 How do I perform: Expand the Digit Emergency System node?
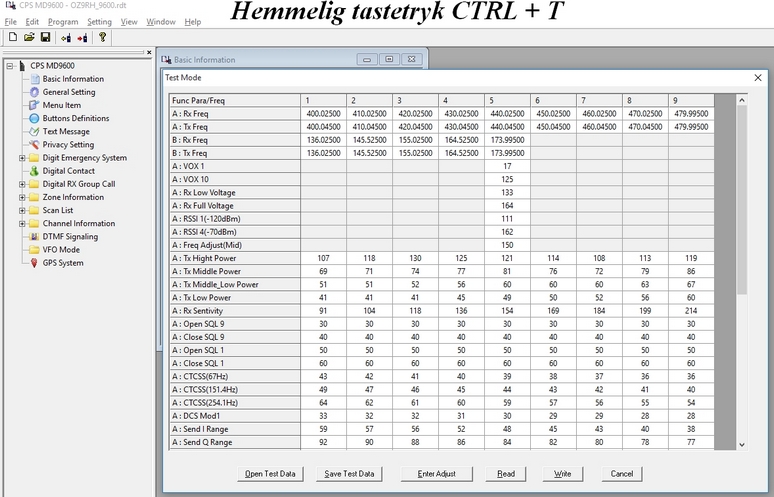pyautogui.click(x=22, y=158)
